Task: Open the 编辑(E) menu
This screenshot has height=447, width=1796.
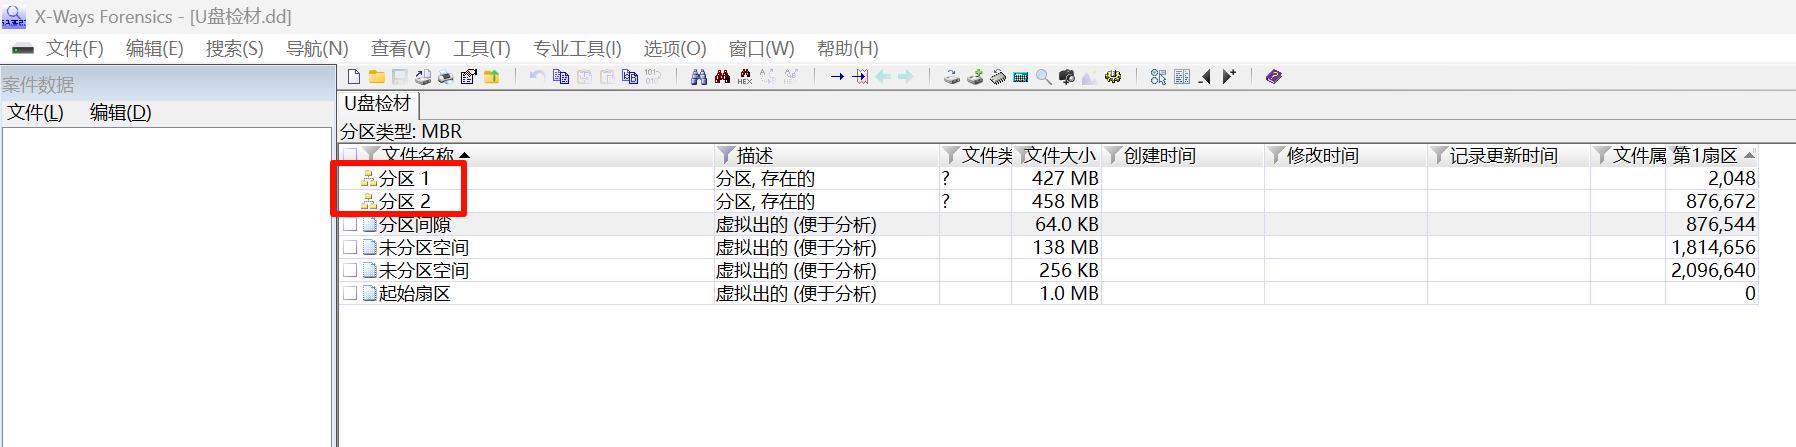Action: coord(155,48)
